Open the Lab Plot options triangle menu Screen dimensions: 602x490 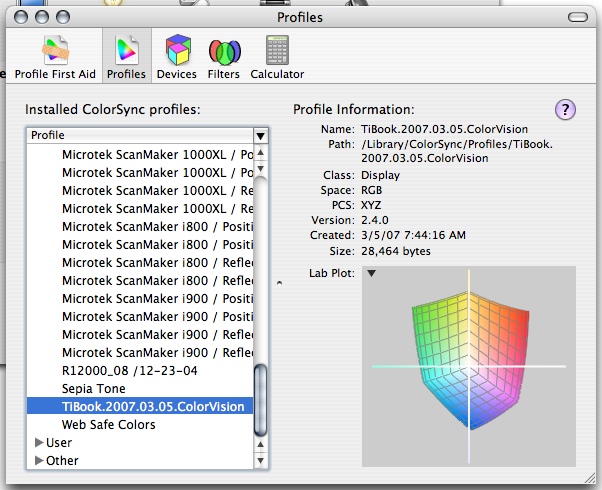(x=371, y=273)
